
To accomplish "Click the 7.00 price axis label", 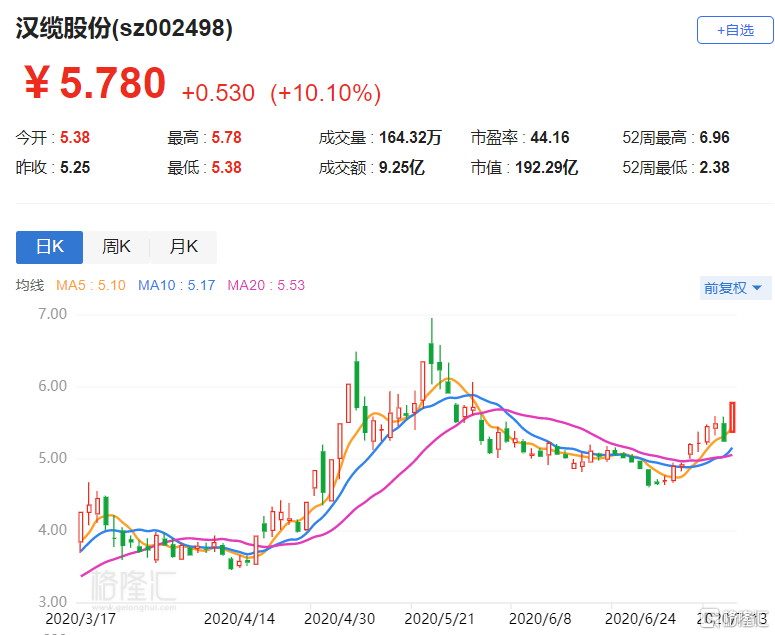I will click(x=52, y=314).
